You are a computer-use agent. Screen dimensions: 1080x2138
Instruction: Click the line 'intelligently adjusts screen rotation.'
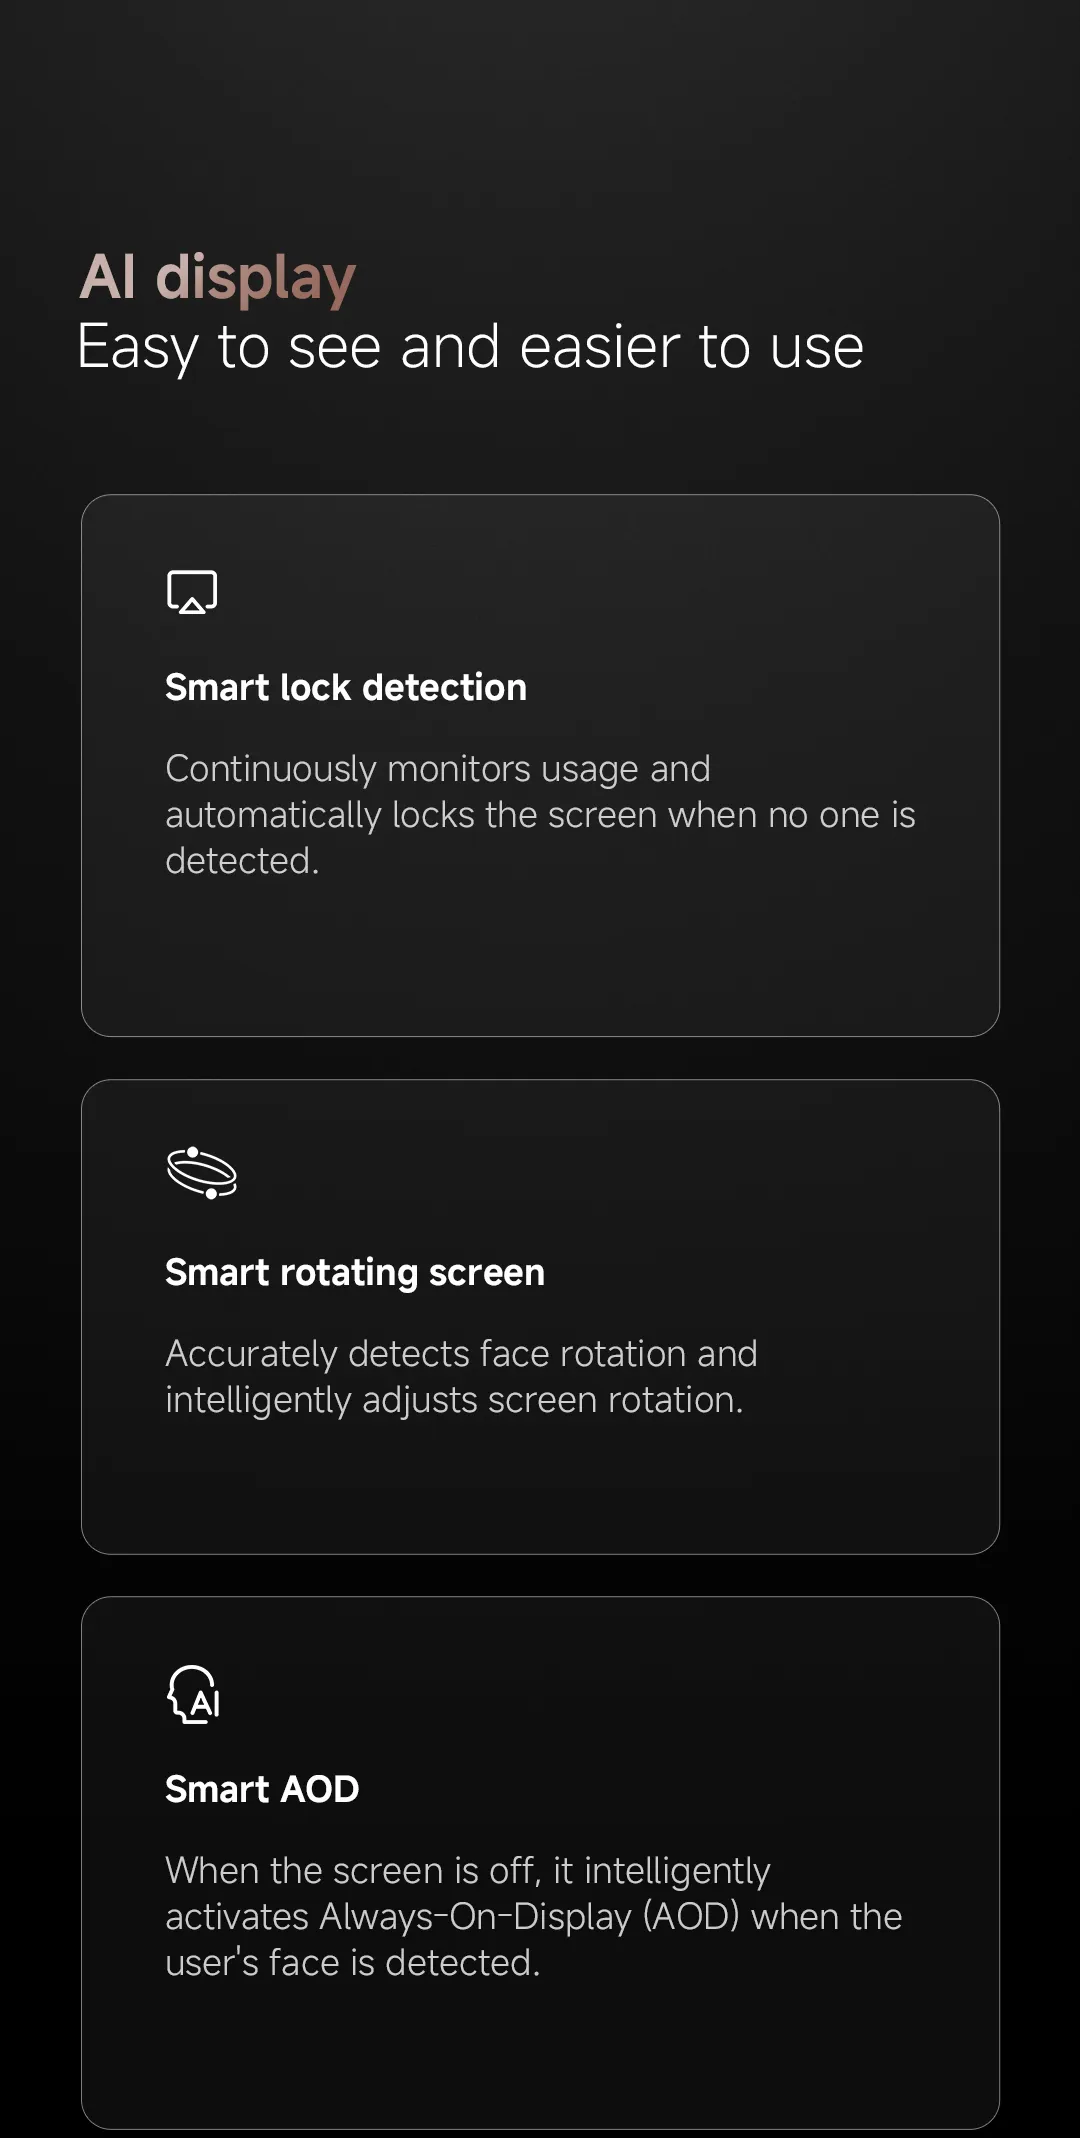tap(454, 1400)
